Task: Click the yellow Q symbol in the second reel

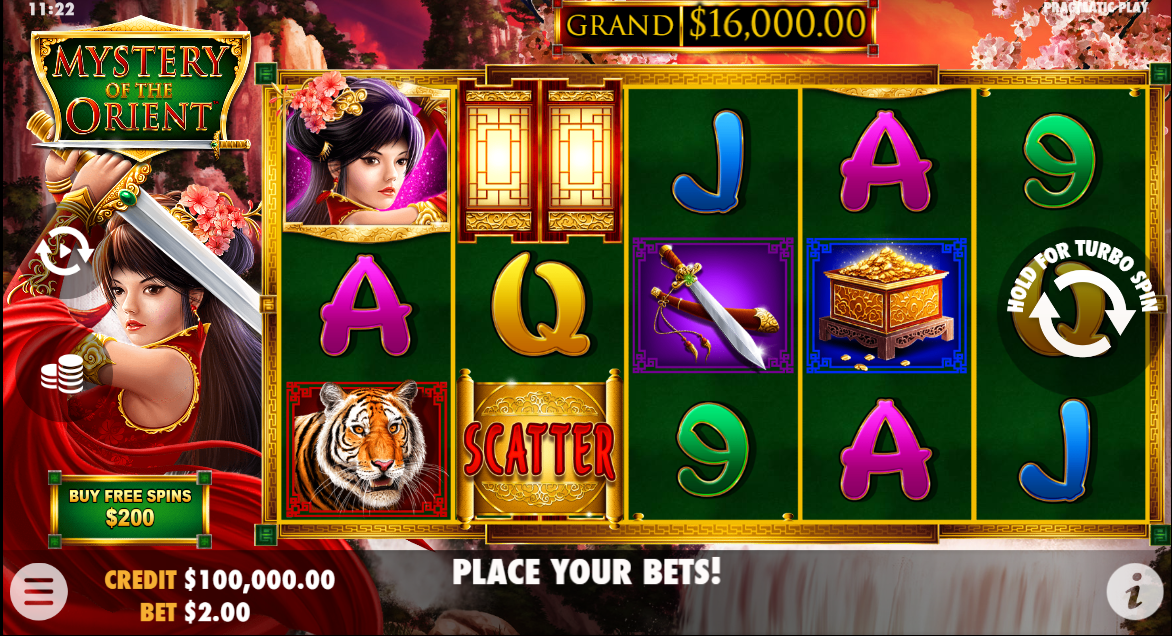Action: (540, 306)
